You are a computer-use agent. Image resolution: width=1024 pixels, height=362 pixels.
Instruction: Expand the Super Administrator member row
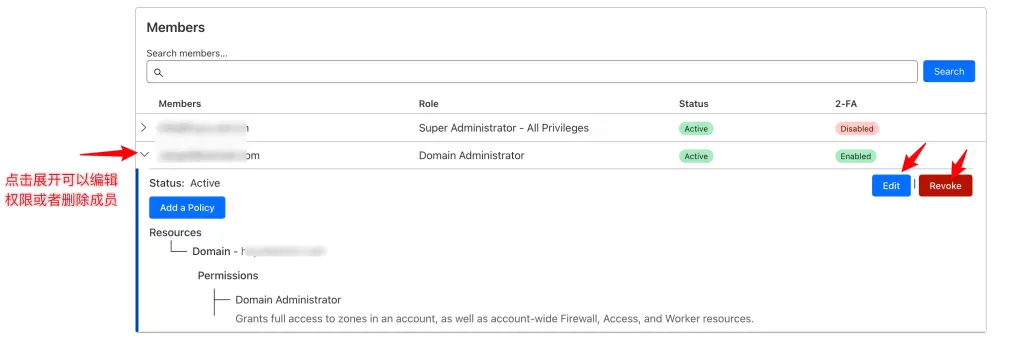[x=144, y=128]
